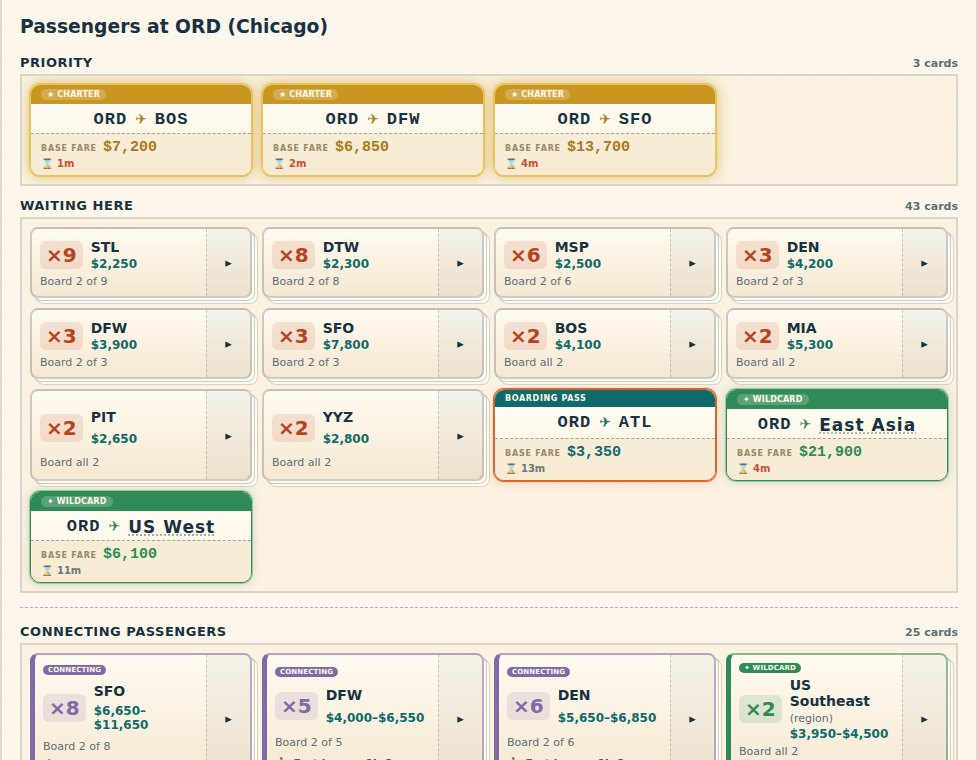Screen dimensions: 978x760
Task: Click the airplane icon on ORD→ATL pass
Action: [605, 422]
